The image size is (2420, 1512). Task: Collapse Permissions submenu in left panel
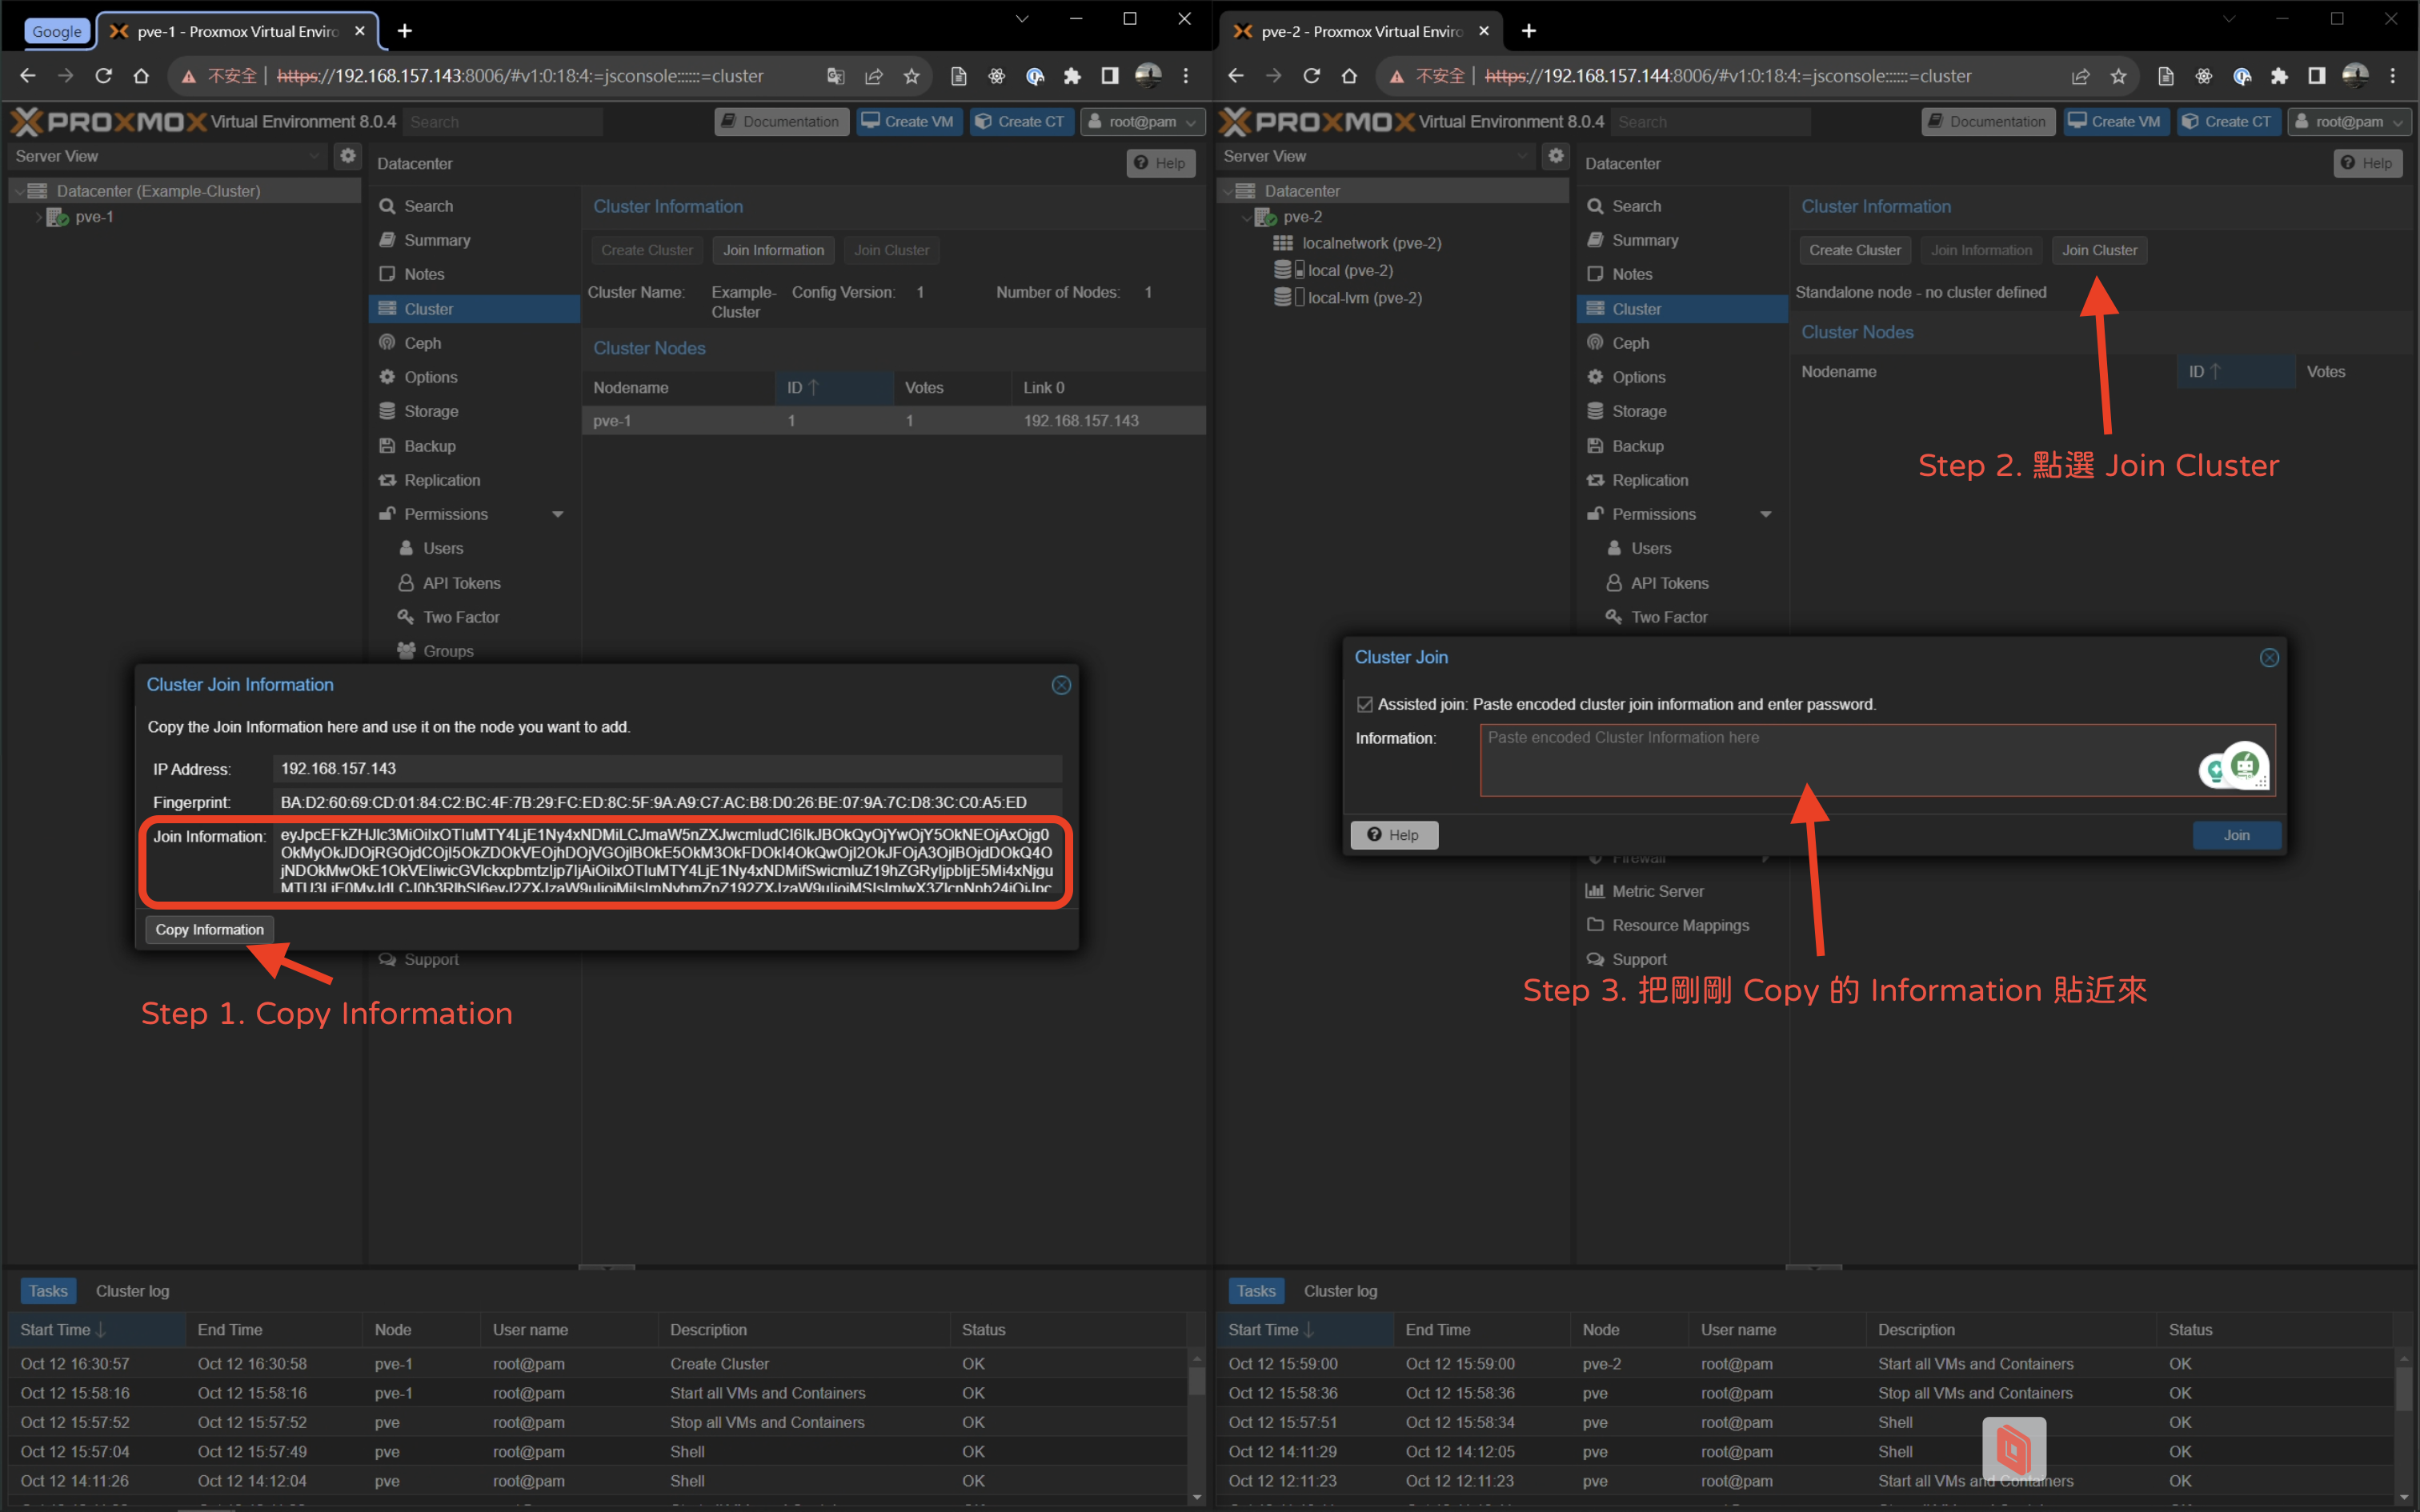pos(558,514)
